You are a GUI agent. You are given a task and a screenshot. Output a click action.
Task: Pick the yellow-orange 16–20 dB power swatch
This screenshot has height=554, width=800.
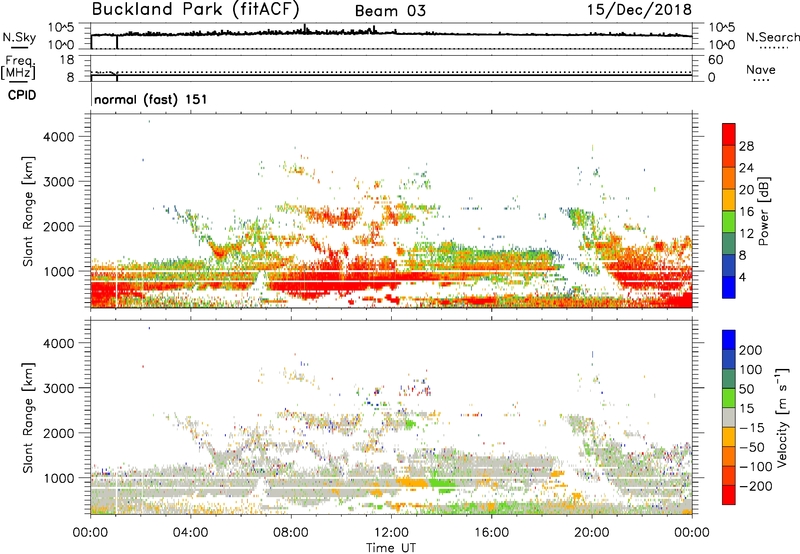coord(729,200)
